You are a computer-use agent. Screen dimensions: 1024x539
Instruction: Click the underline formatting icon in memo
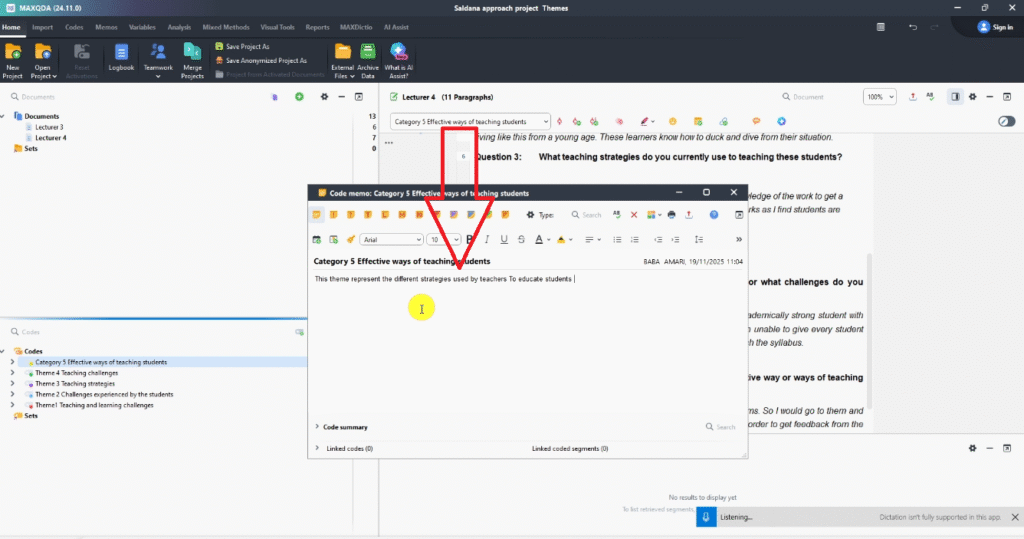[504, 240]
